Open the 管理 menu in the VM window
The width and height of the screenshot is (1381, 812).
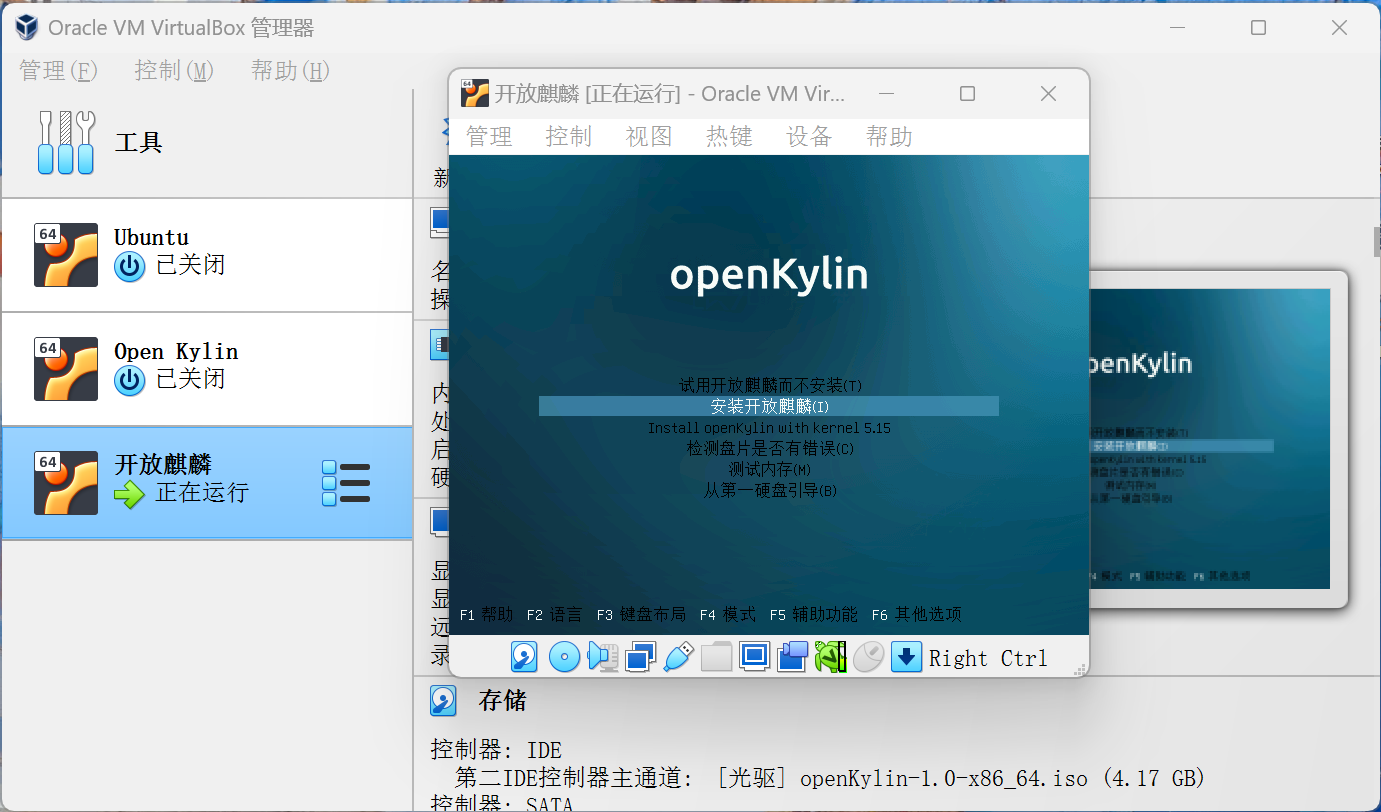tap(489, 136)
